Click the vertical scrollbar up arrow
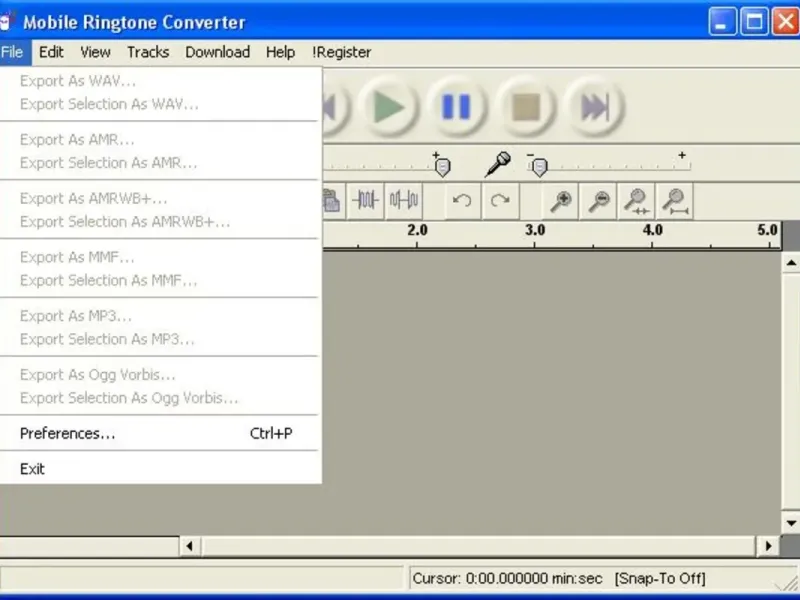The height and width of the screenshot is (600, 800). (x=791, y=263)
